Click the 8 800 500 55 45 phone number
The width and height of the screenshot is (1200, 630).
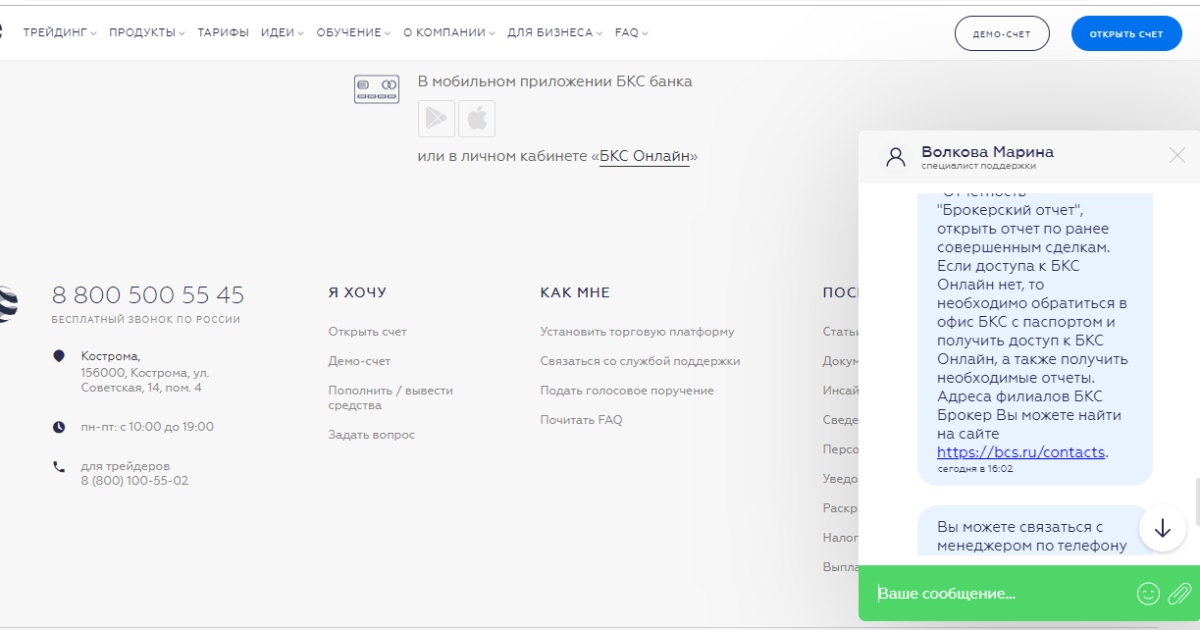point(148,295)
